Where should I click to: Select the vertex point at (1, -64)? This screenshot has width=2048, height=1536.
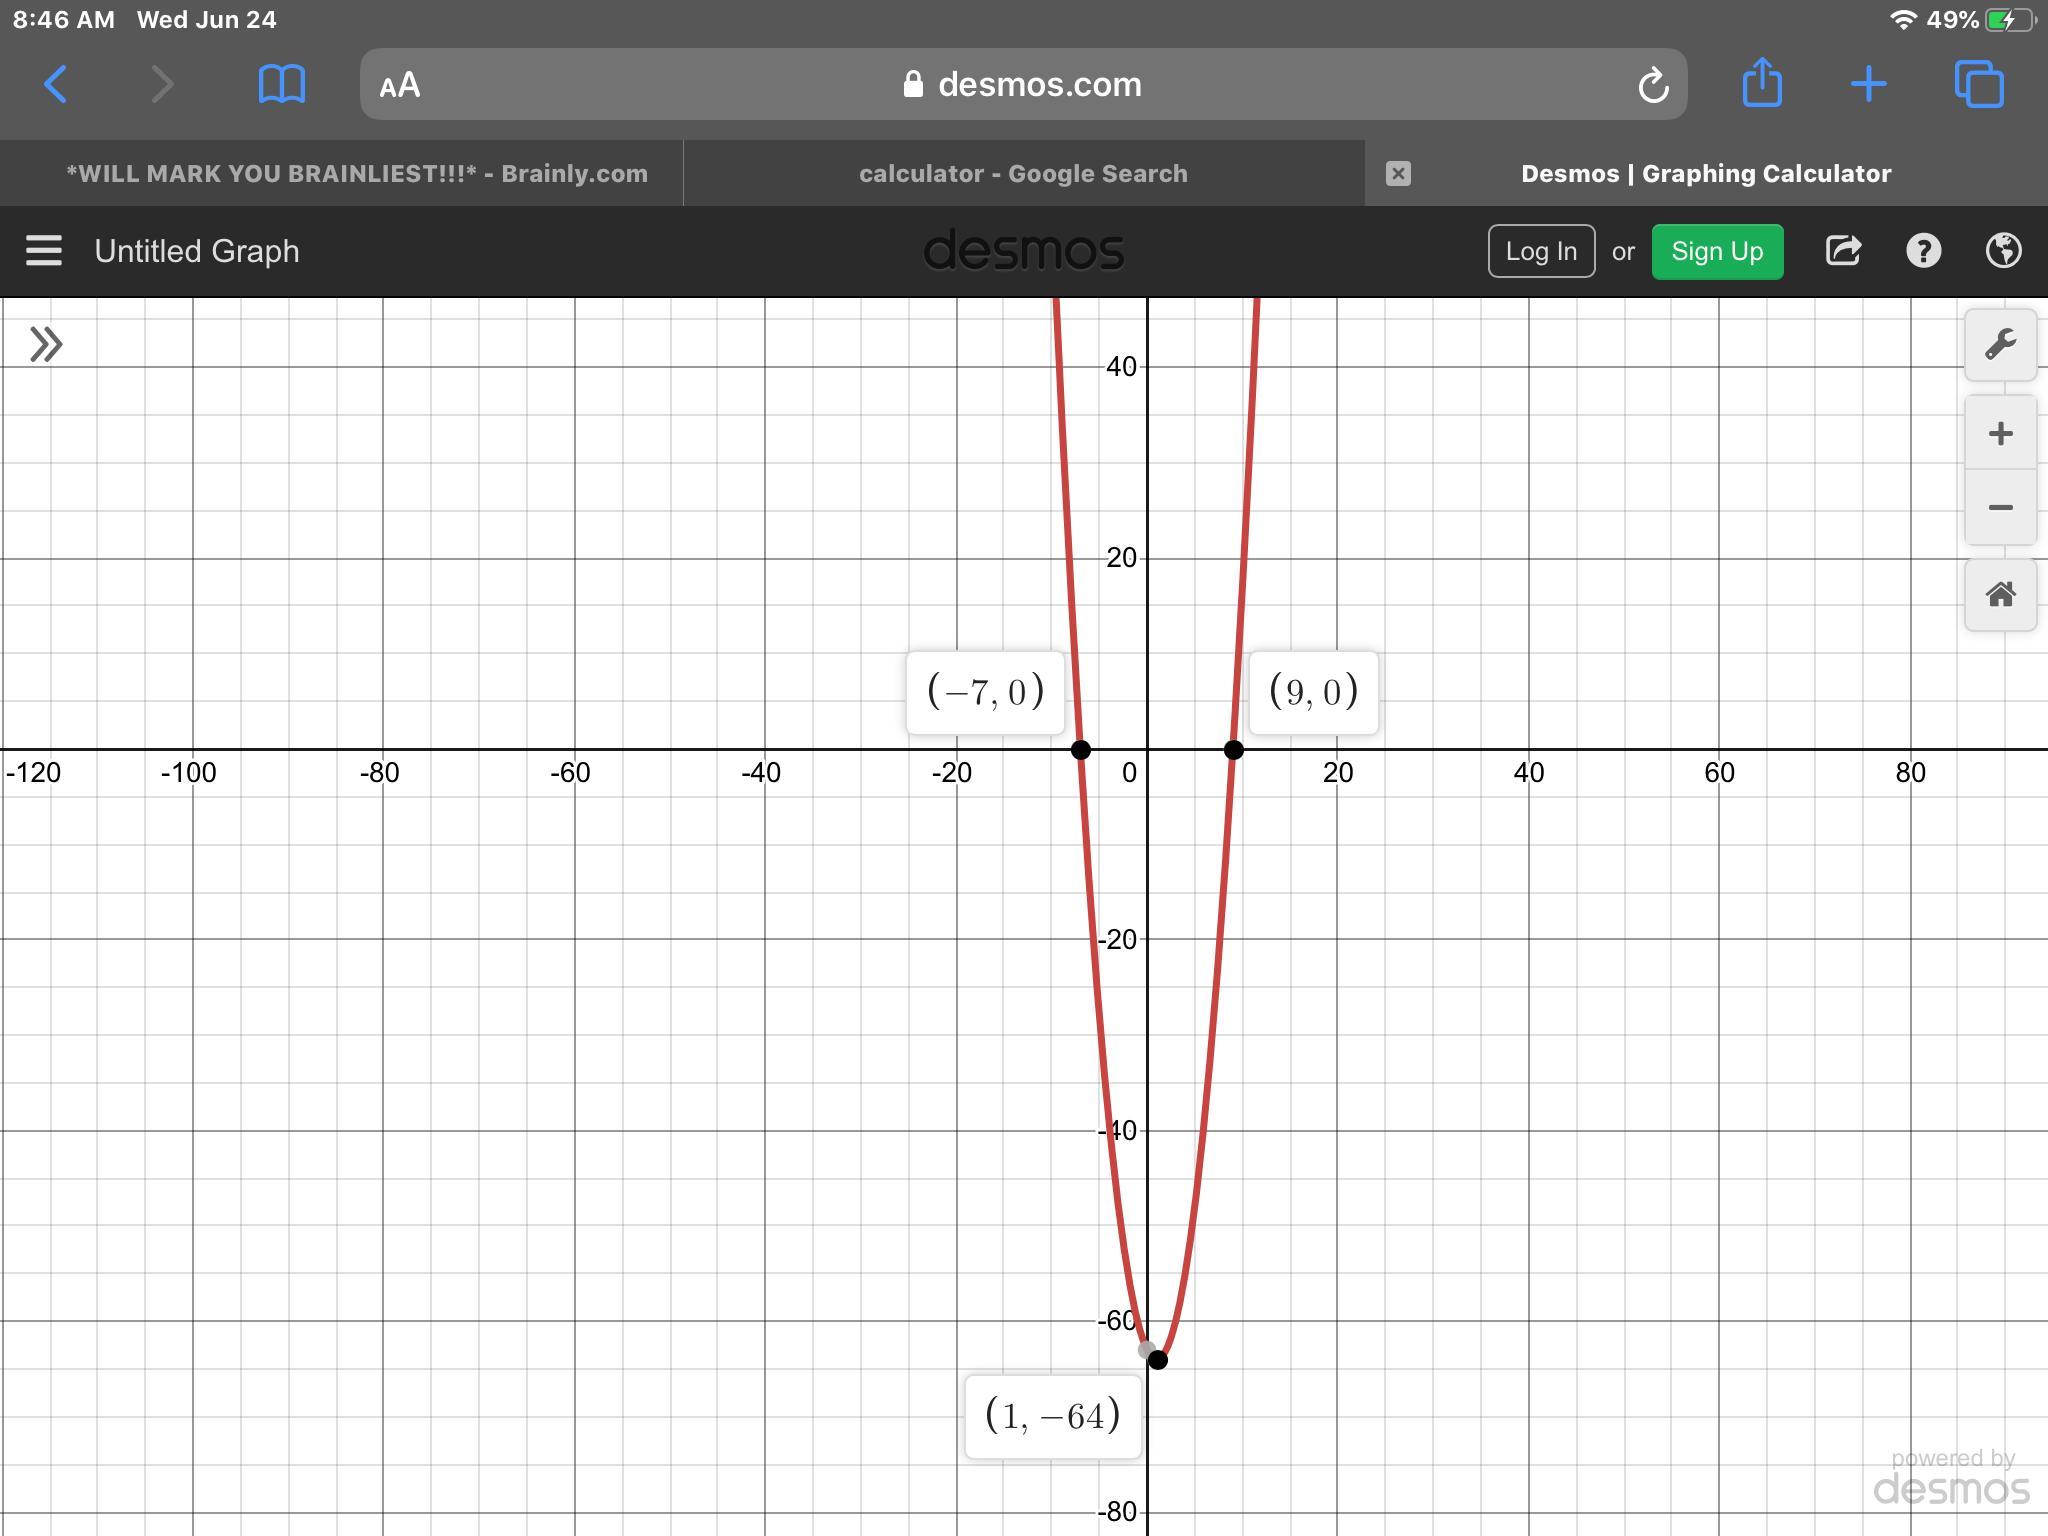pos(1157,1360)
